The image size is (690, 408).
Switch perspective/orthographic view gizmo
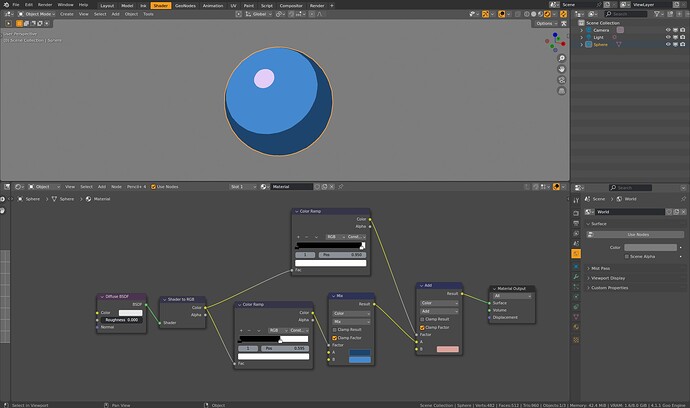pos(562,91)
